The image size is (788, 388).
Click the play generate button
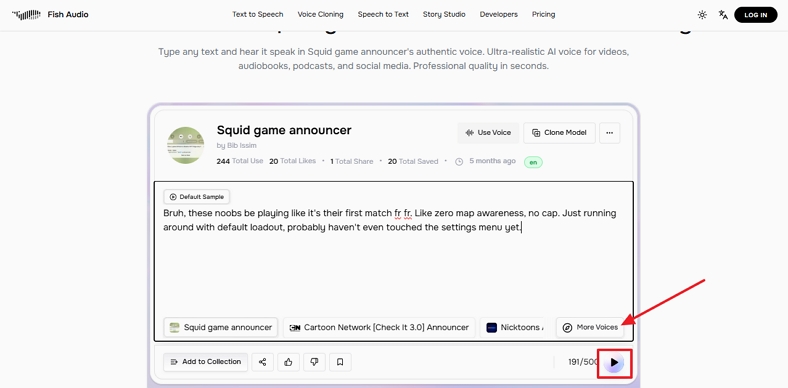(x=614, y=362)
